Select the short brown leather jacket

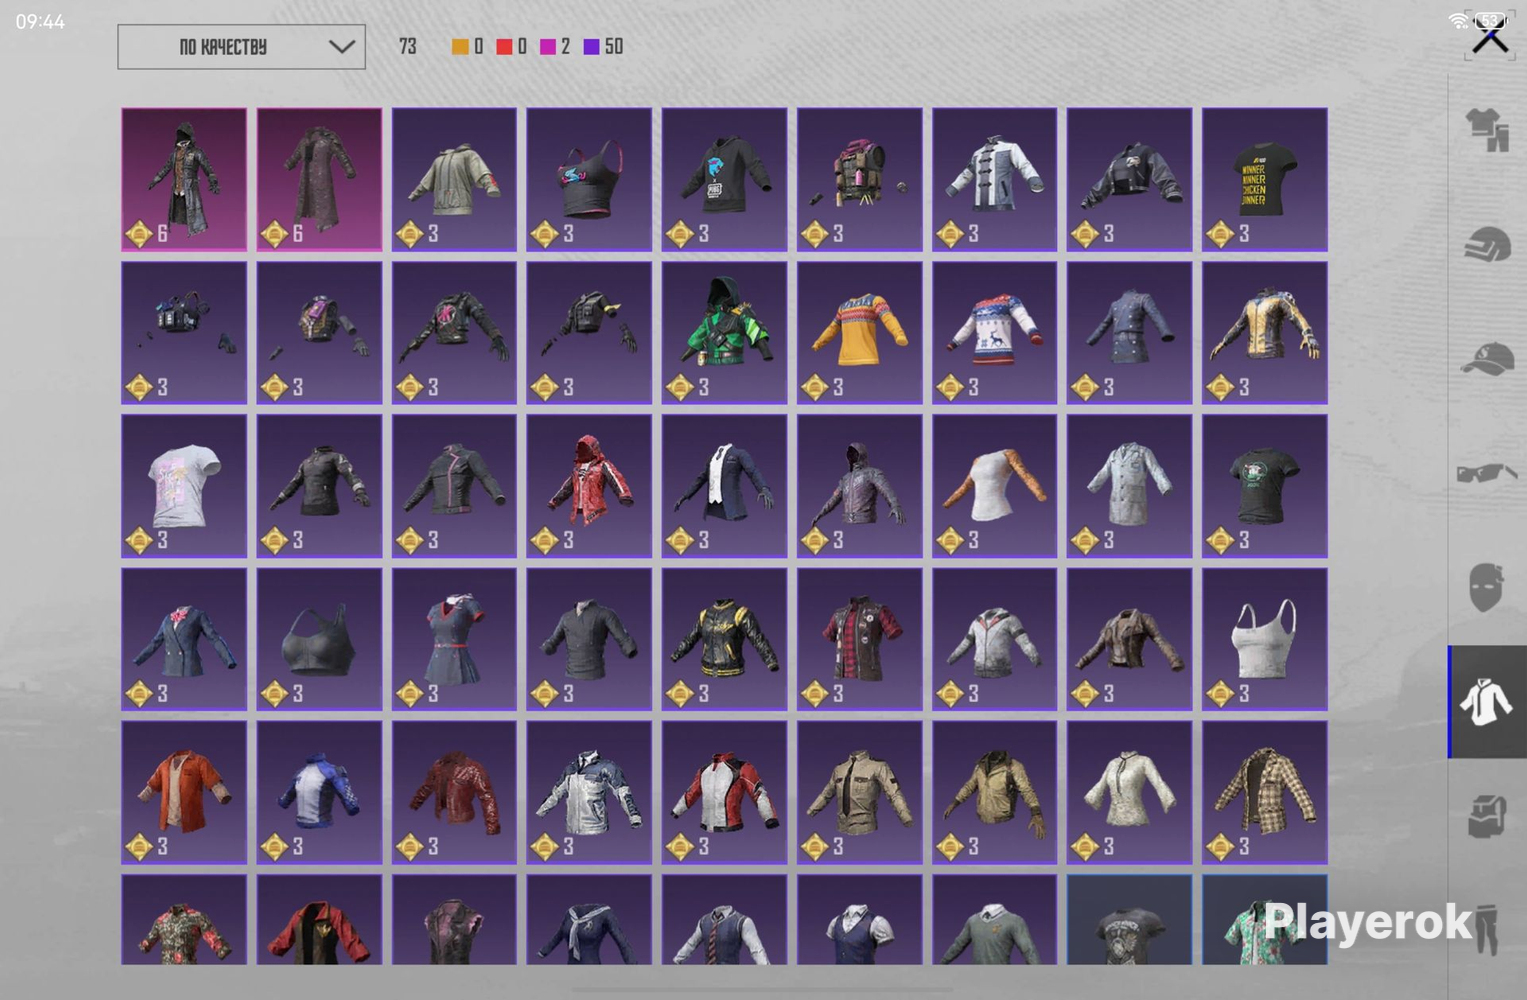(x=1130, y=640)
